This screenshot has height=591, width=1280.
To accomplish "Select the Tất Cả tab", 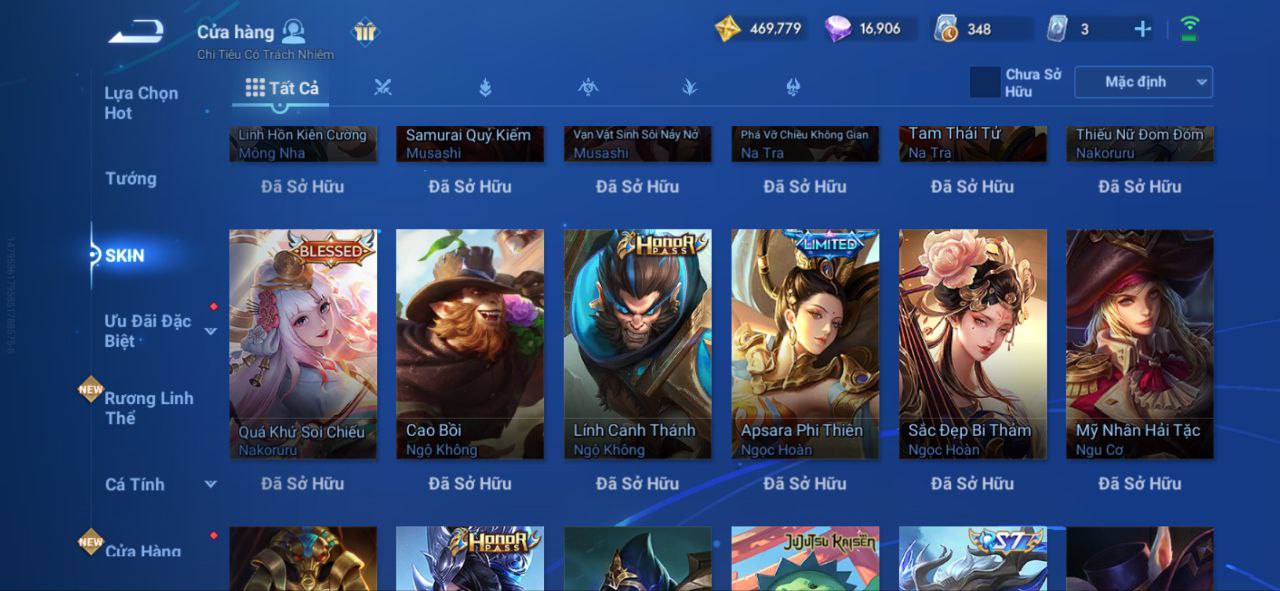I will tap(282, 88).
